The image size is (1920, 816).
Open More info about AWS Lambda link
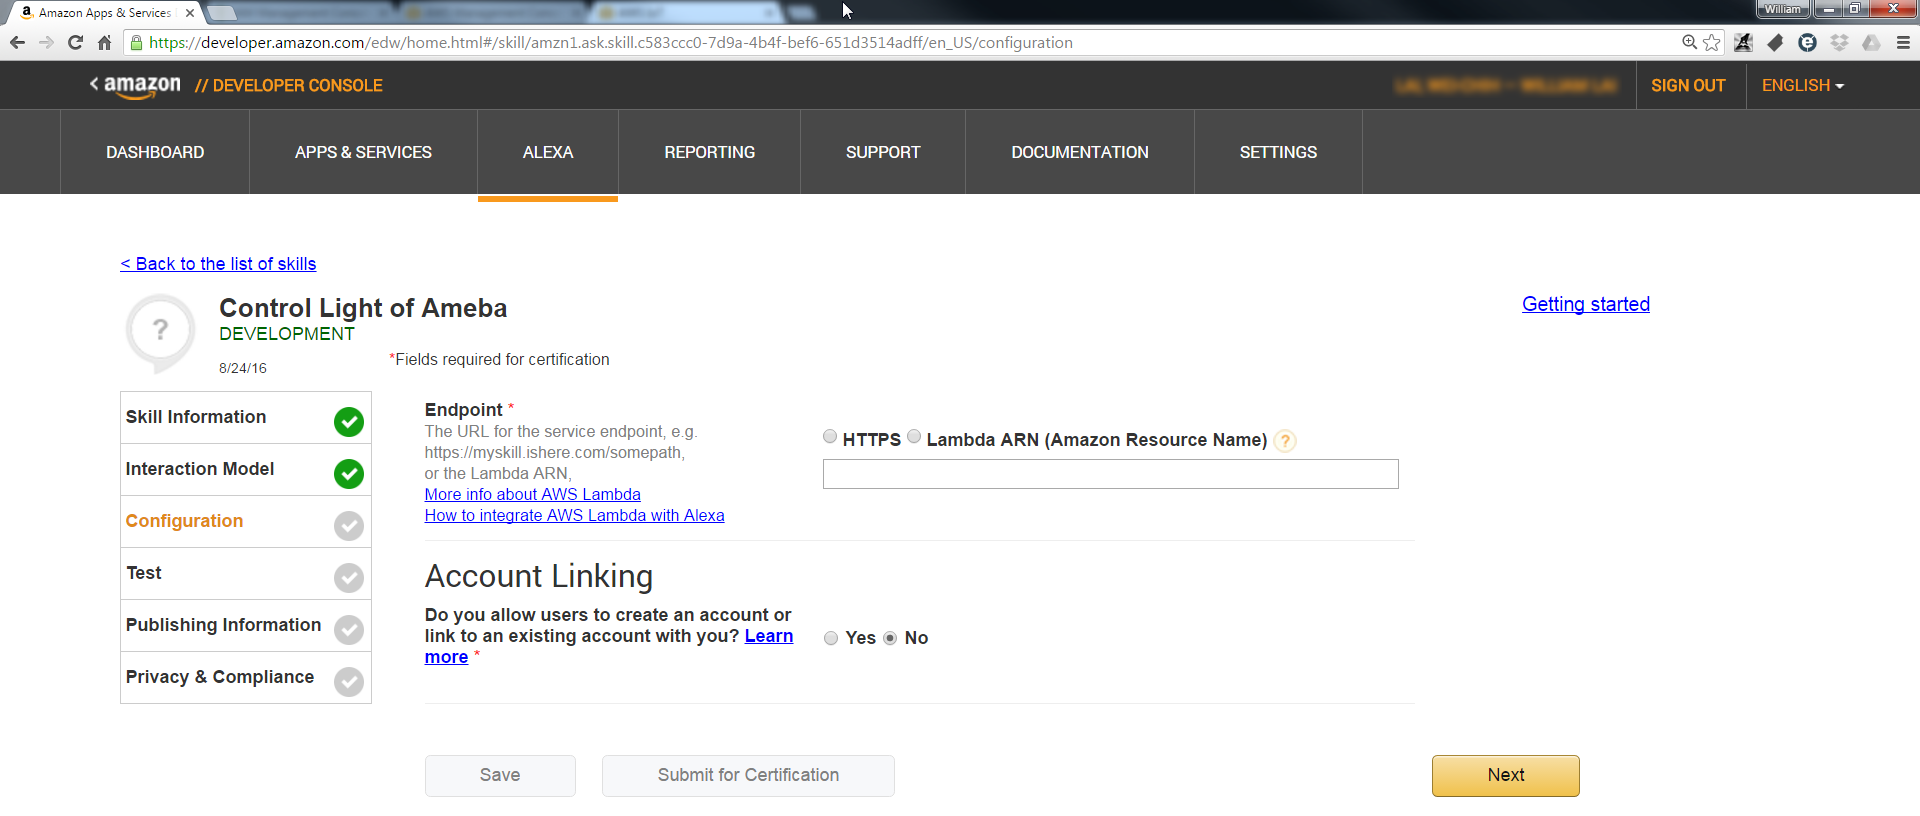[532, 494]
